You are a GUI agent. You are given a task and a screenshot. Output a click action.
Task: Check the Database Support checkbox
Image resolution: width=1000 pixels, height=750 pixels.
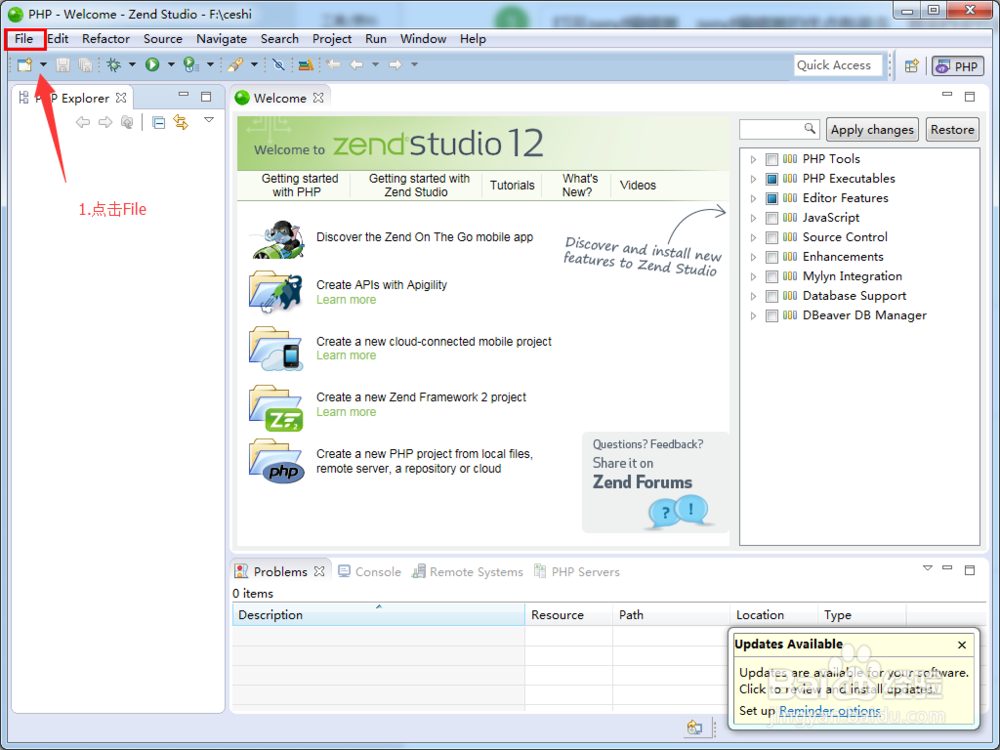(772, 296)
